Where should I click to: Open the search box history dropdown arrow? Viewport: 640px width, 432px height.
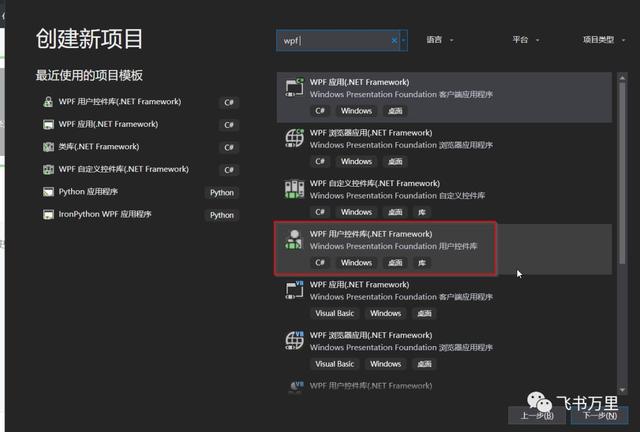point(404,40)
